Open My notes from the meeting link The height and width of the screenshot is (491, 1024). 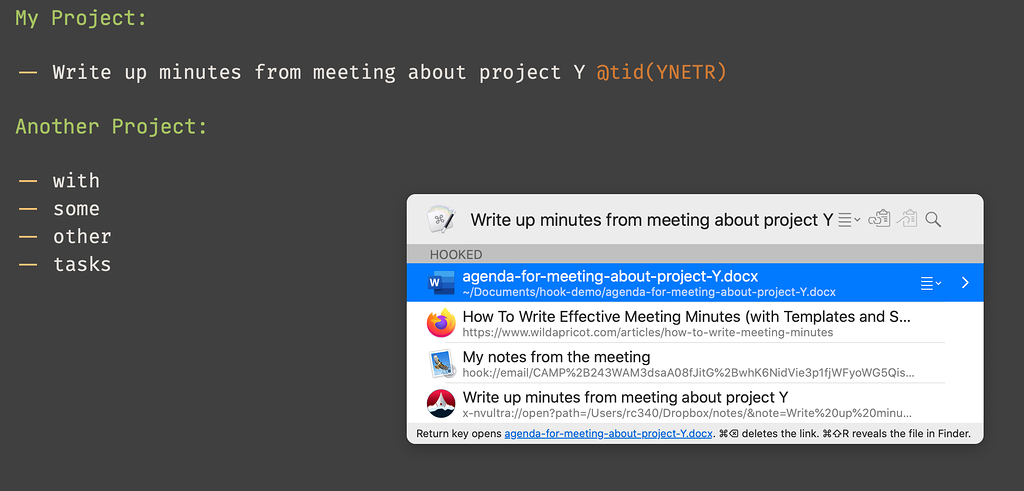pyautogui.click(x=556, y=357)
